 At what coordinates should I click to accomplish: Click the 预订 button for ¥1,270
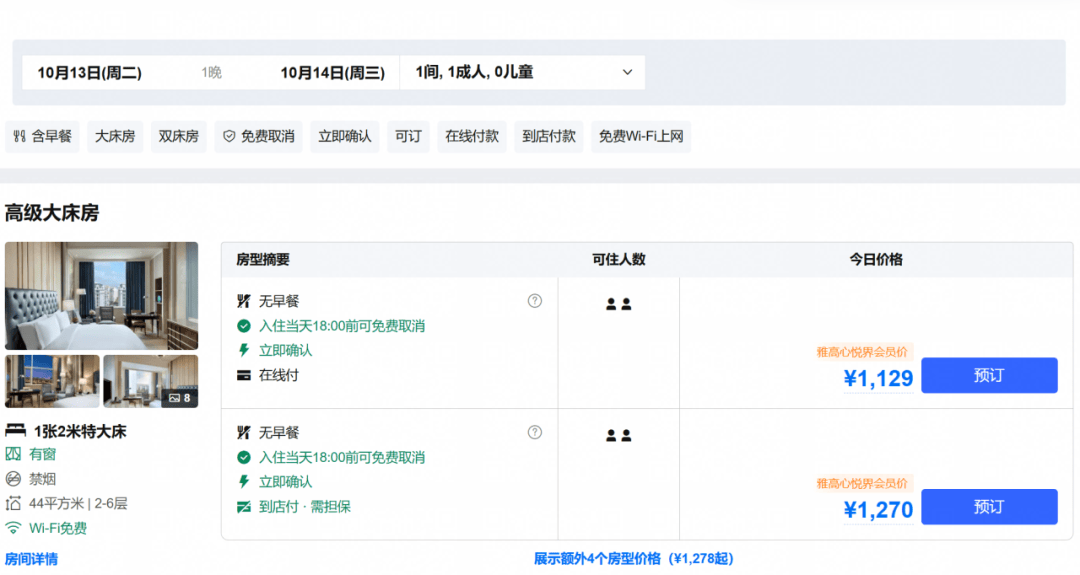[x=989, y=507]
